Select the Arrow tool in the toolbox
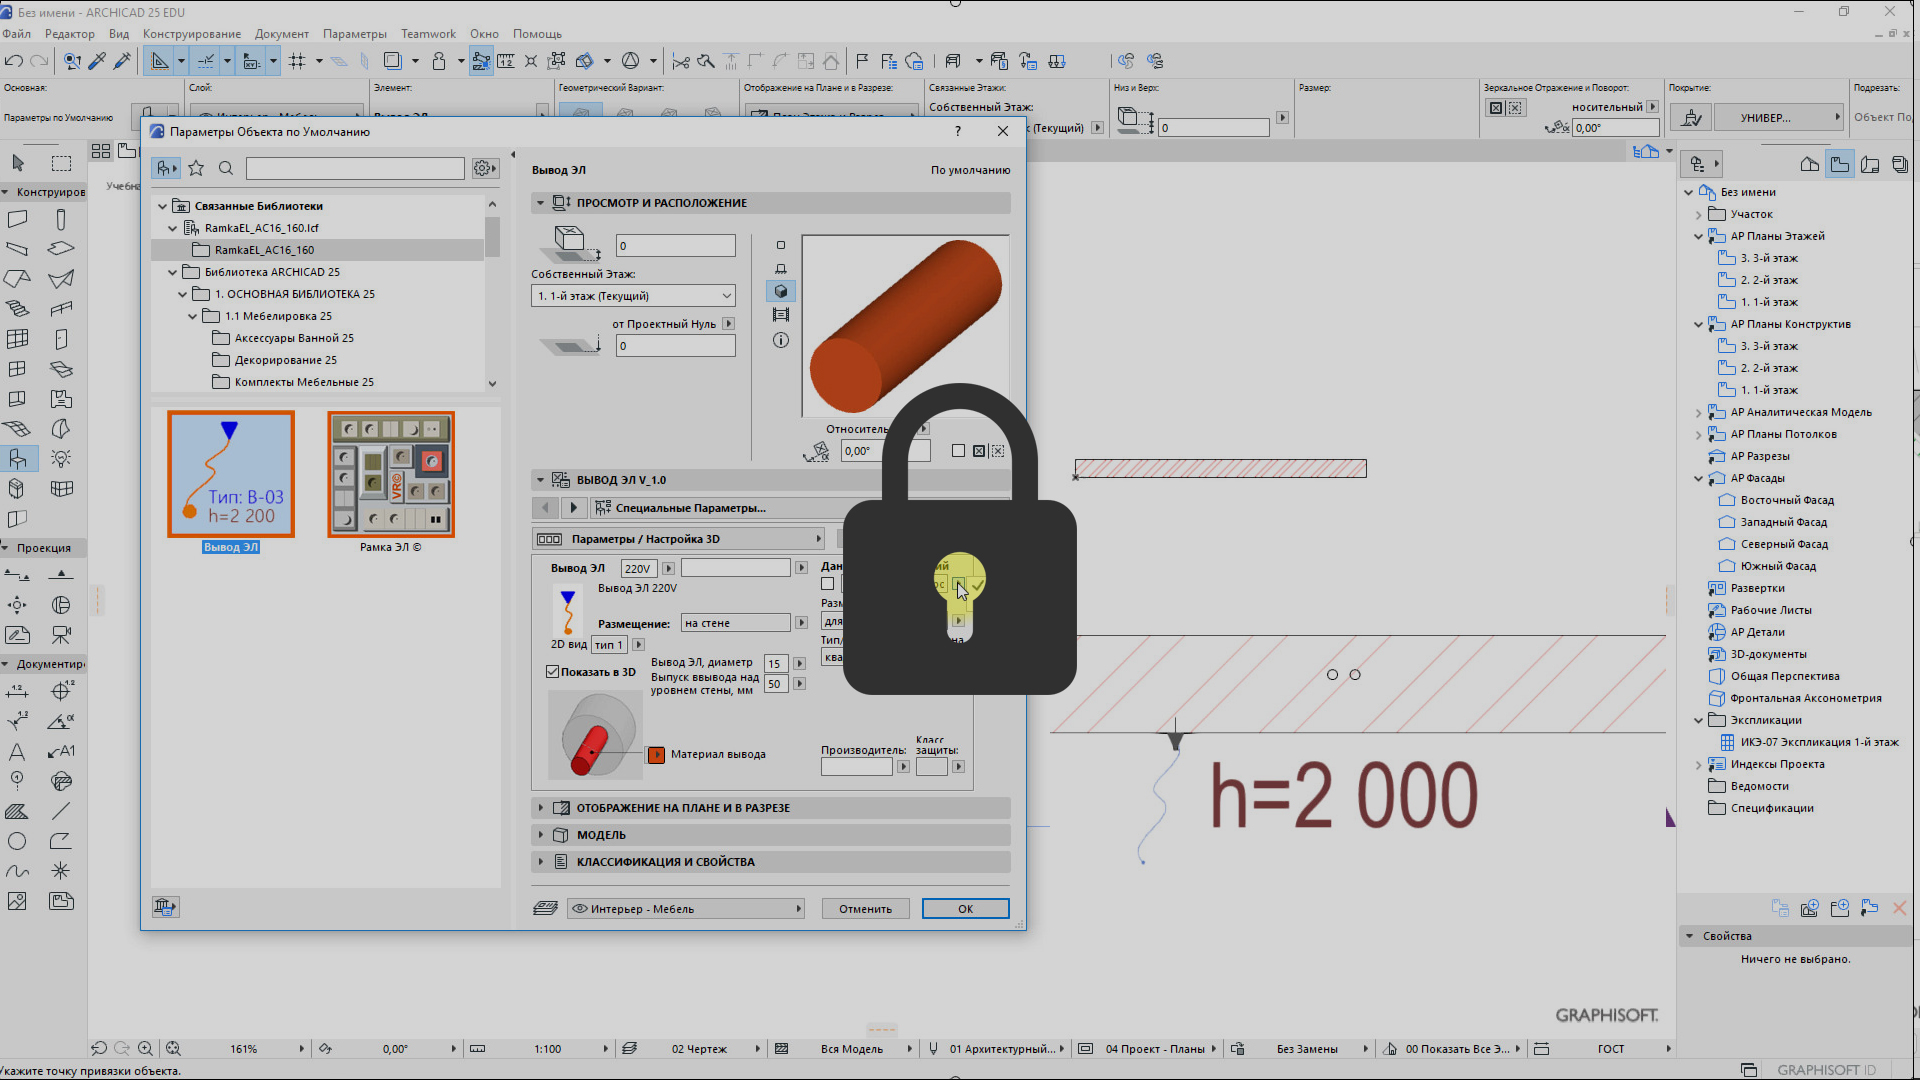1920x1080 pixels. pos(18,163)
